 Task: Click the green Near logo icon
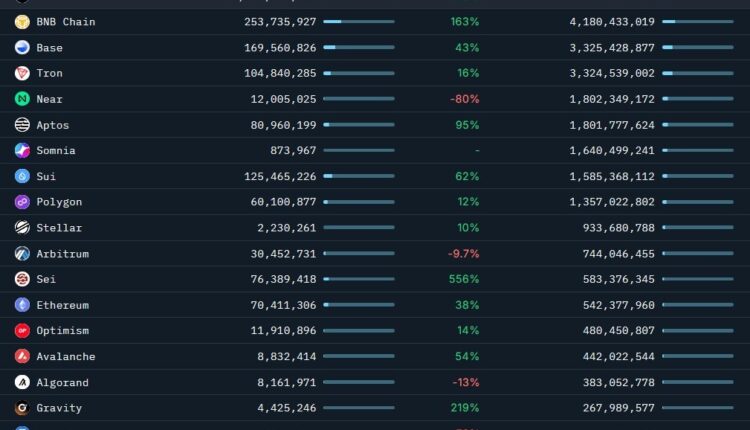22,99
